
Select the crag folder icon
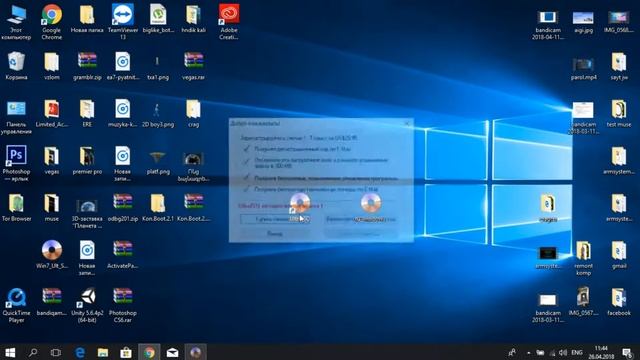tap(193, 113)
